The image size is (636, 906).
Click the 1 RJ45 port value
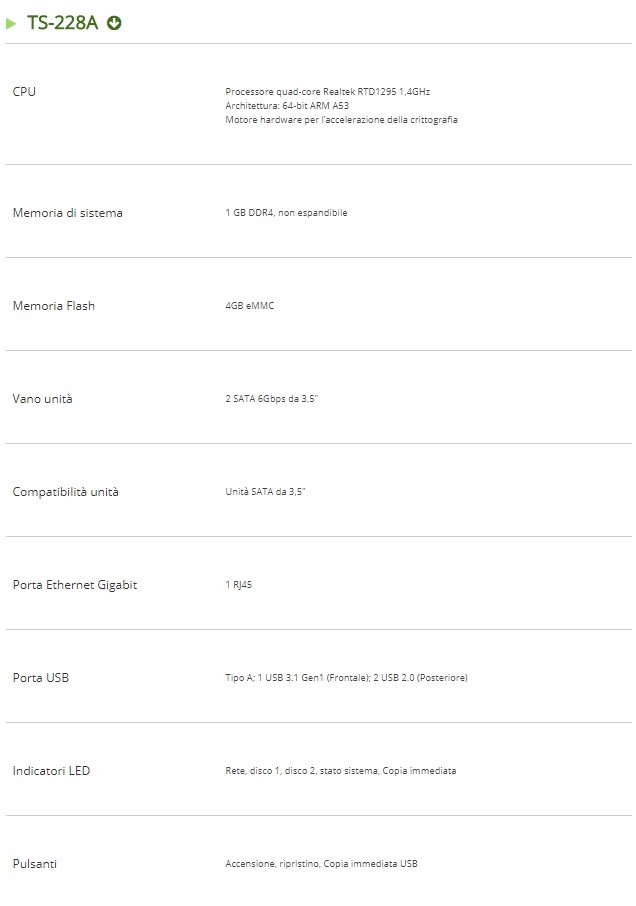pos(238,585)
